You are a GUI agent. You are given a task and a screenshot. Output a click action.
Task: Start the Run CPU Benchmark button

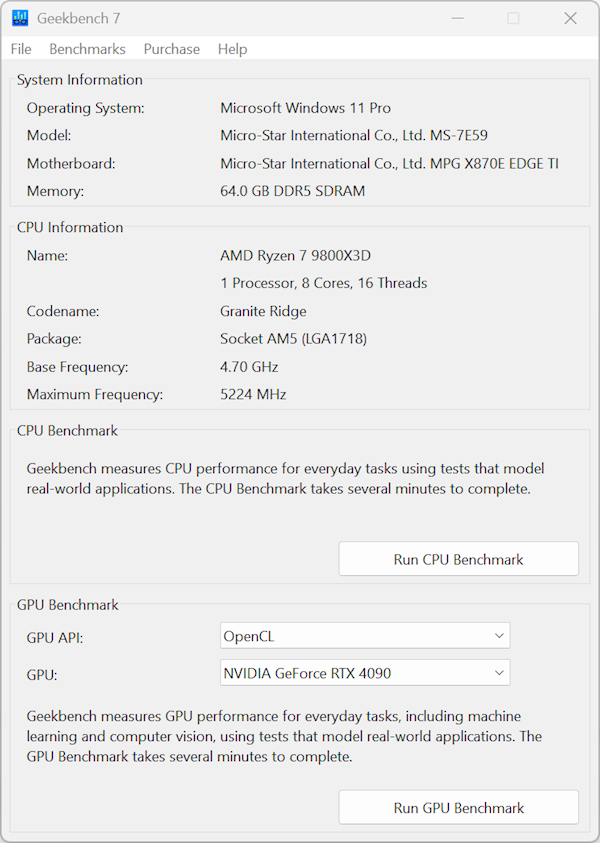pyautogui.click(x=459, y=559)
